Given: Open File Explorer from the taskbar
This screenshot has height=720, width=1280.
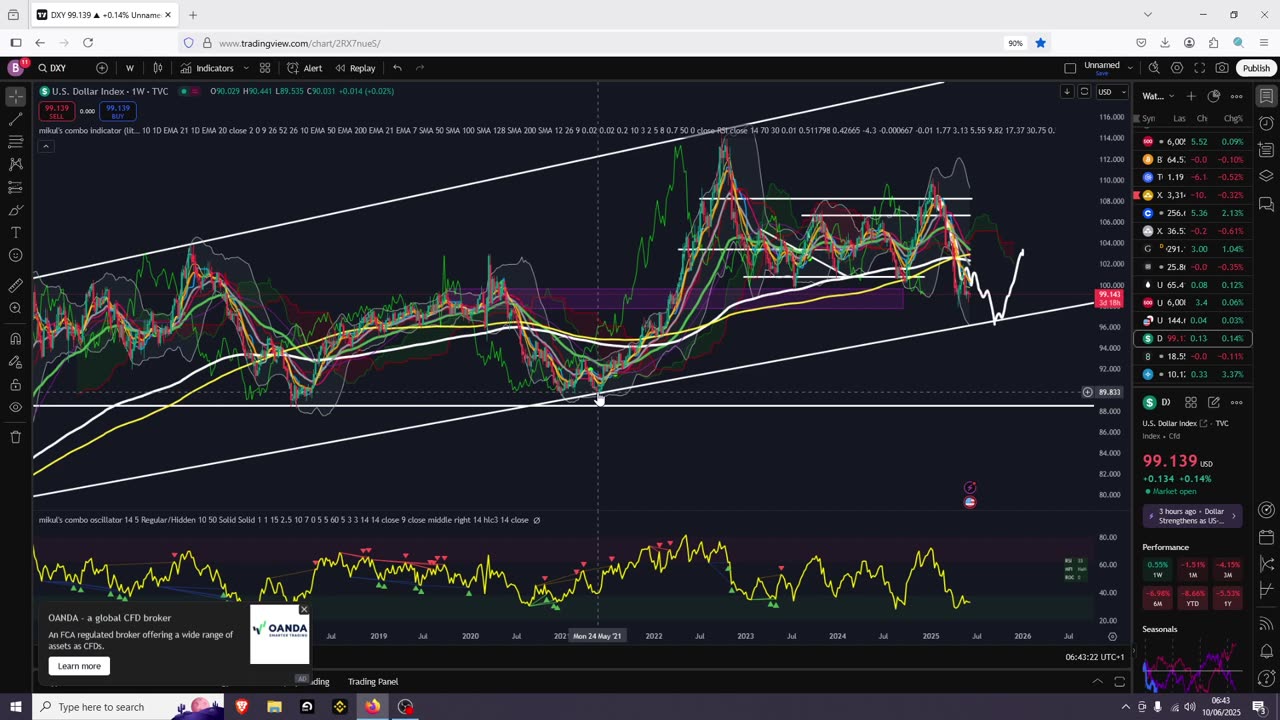Looking at the screenshot, I should click(x=274, y=707).
